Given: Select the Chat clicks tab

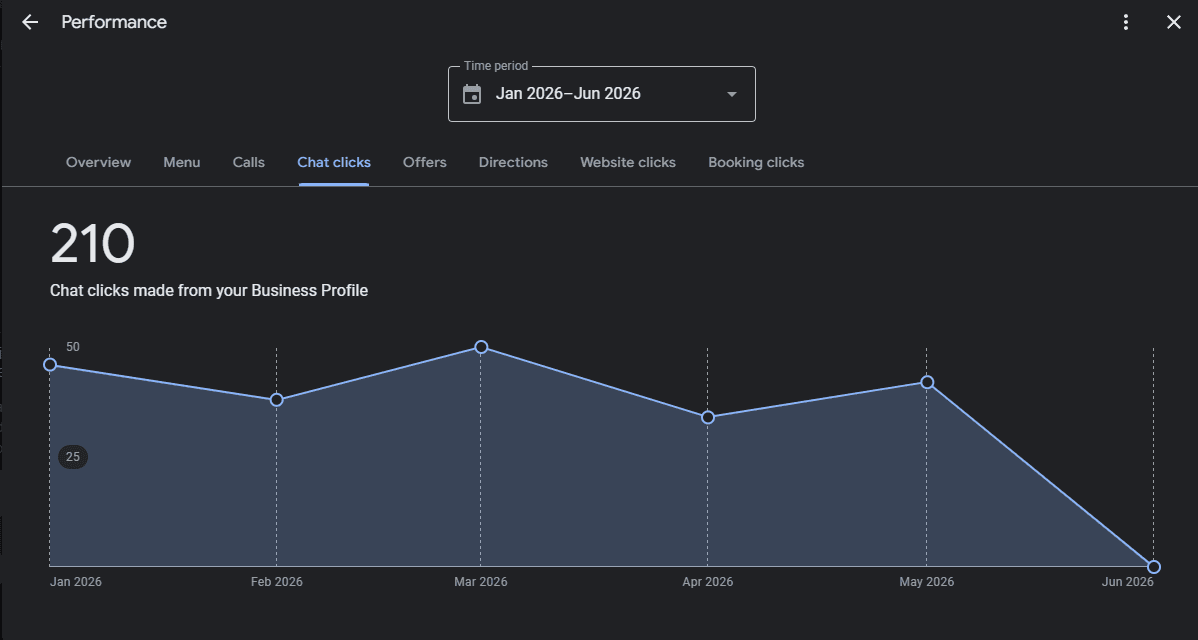Looking at the screenshot, I should coord(334,162).
